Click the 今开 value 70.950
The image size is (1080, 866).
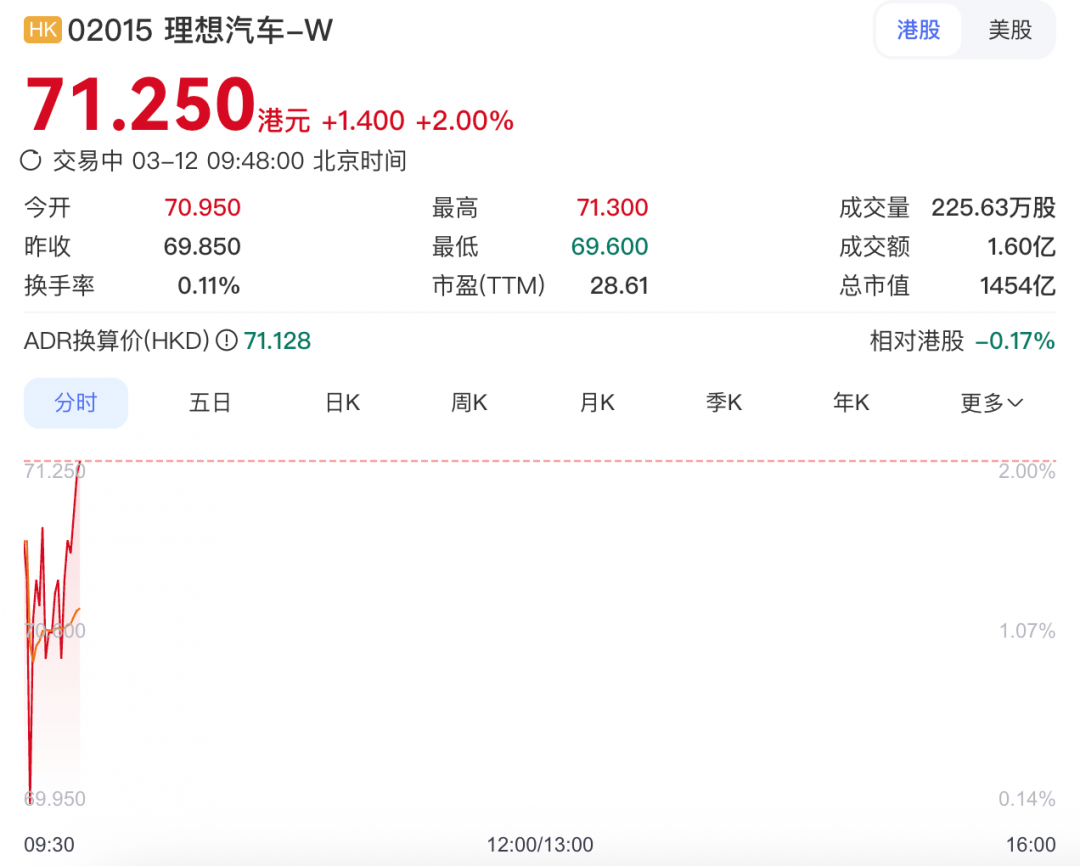[202, 207]
